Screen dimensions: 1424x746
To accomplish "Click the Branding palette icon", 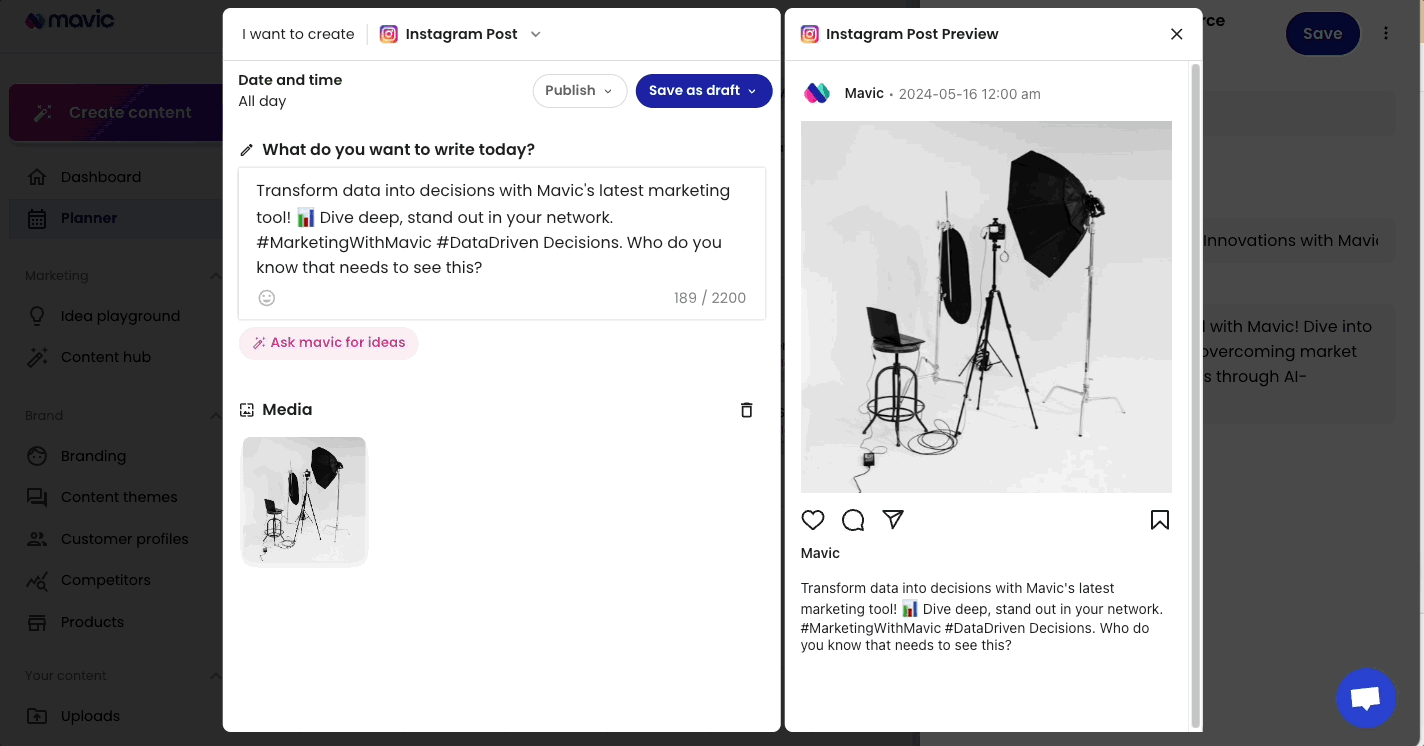I will (37, 456).
